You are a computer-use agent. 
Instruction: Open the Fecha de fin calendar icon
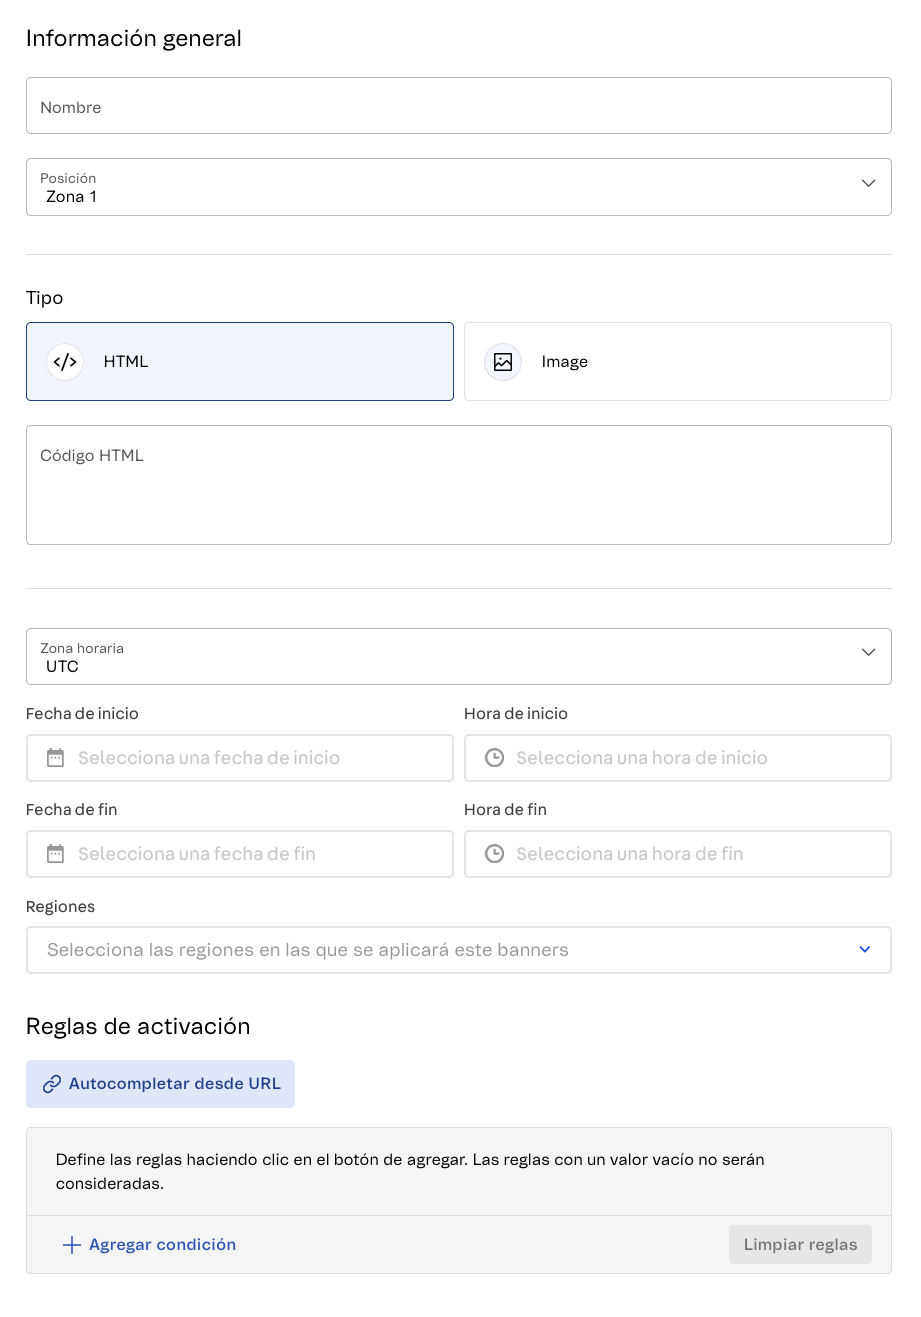(x=55, y=853)
